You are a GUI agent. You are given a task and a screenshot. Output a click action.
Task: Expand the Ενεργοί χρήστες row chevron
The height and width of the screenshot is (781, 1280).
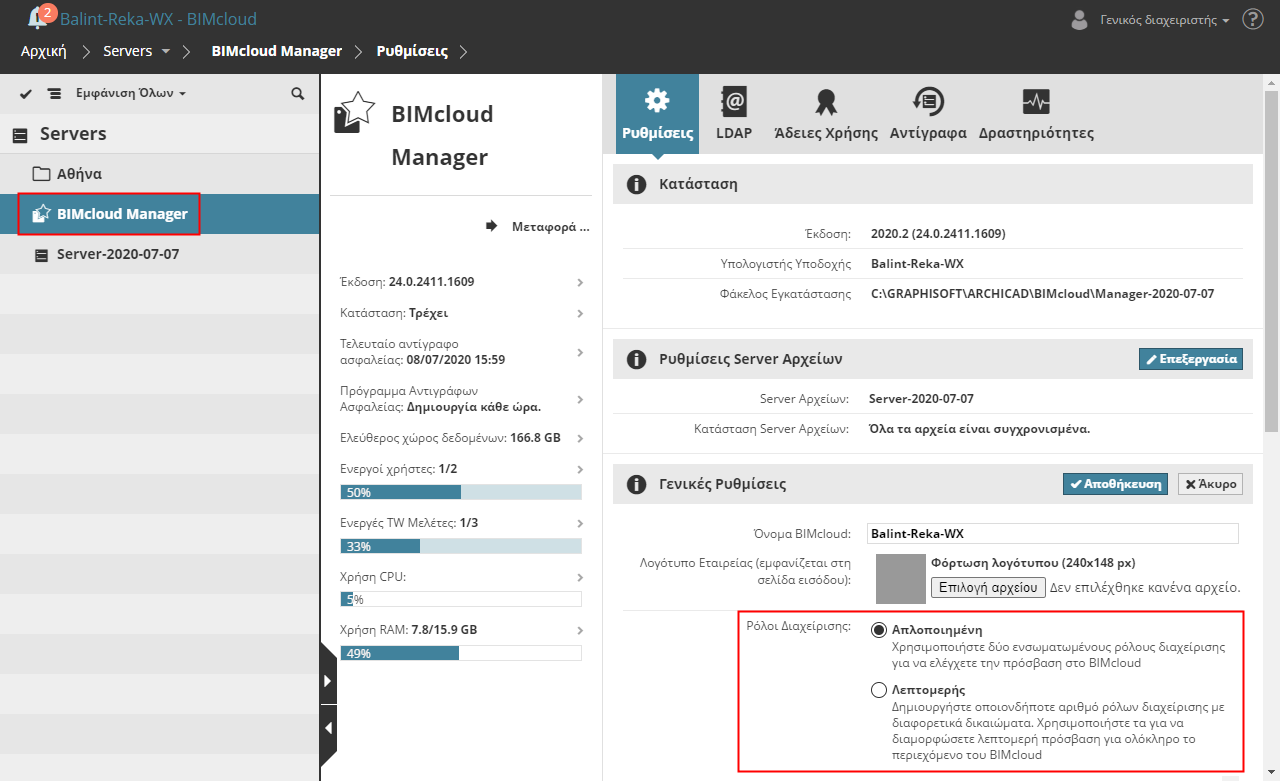pos(580,469)
